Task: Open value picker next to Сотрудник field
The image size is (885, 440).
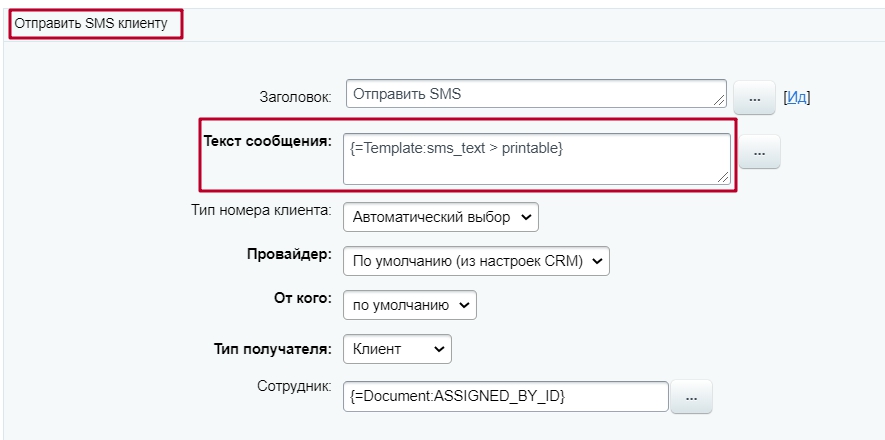Action: click(x=691, y=397)
